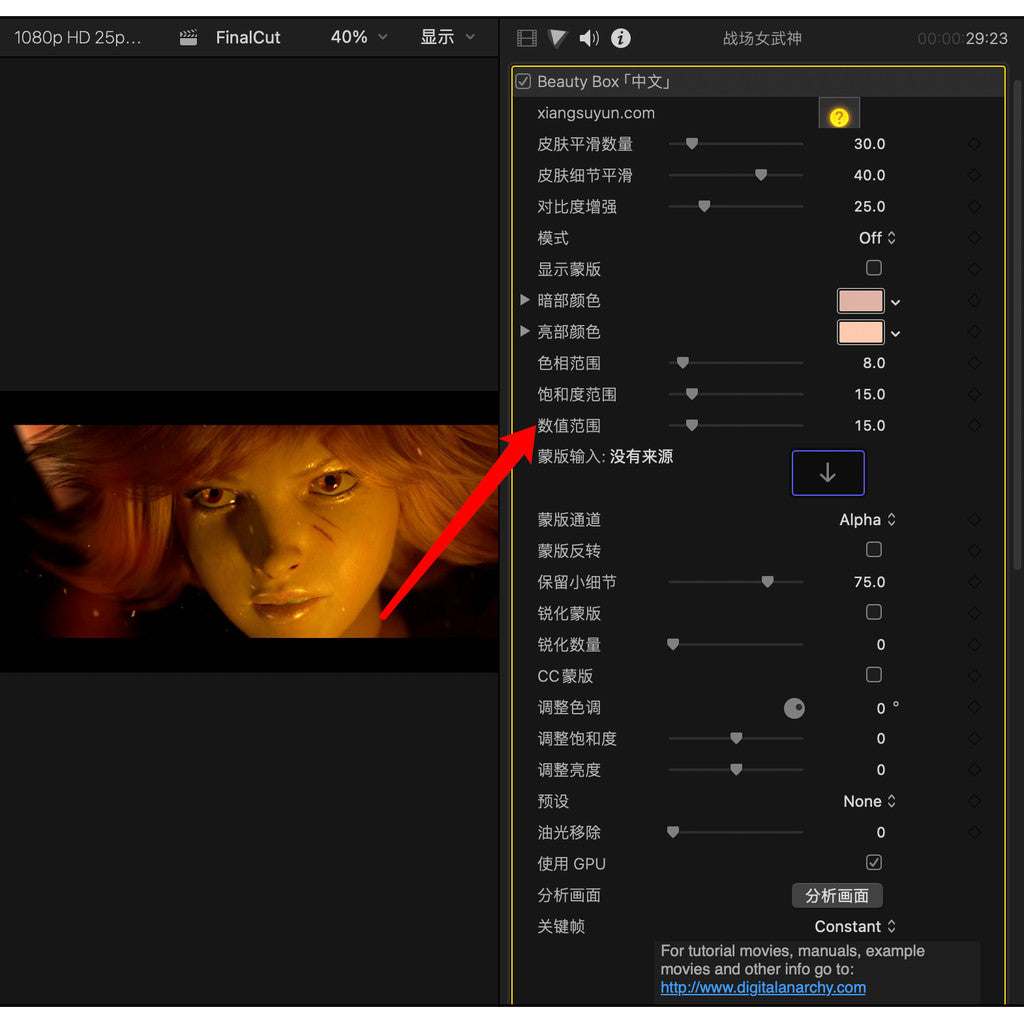Click the 1080p HD 25p format label
Viewport: 1024px width, 1024px height.
(x=78, y=37)
